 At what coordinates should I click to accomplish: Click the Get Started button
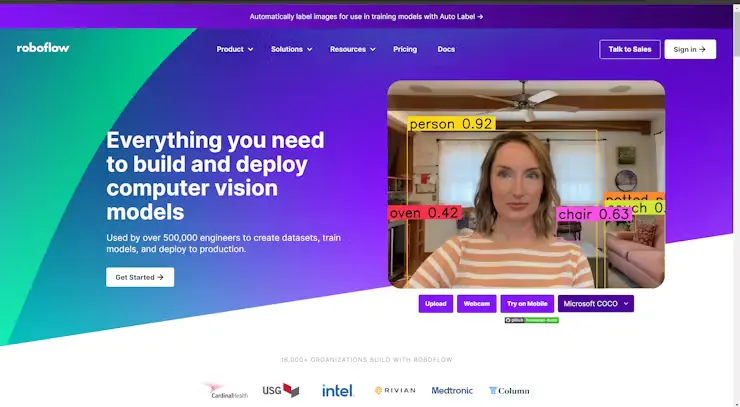[x=140, y=277]
